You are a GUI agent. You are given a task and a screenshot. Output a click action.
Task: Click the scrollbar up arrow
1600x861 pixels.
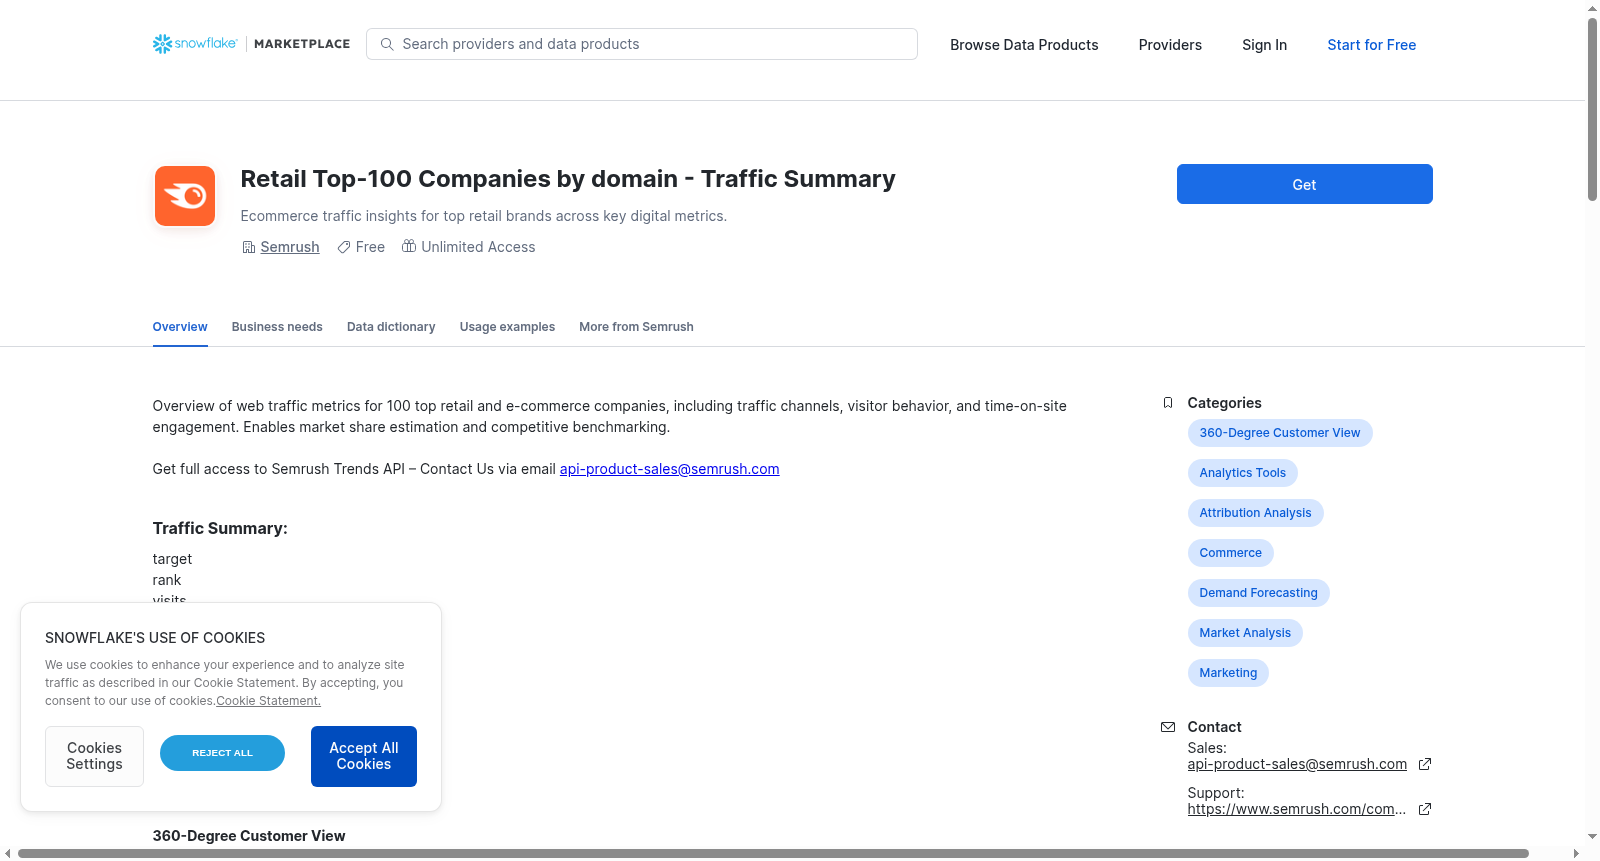1592,8
